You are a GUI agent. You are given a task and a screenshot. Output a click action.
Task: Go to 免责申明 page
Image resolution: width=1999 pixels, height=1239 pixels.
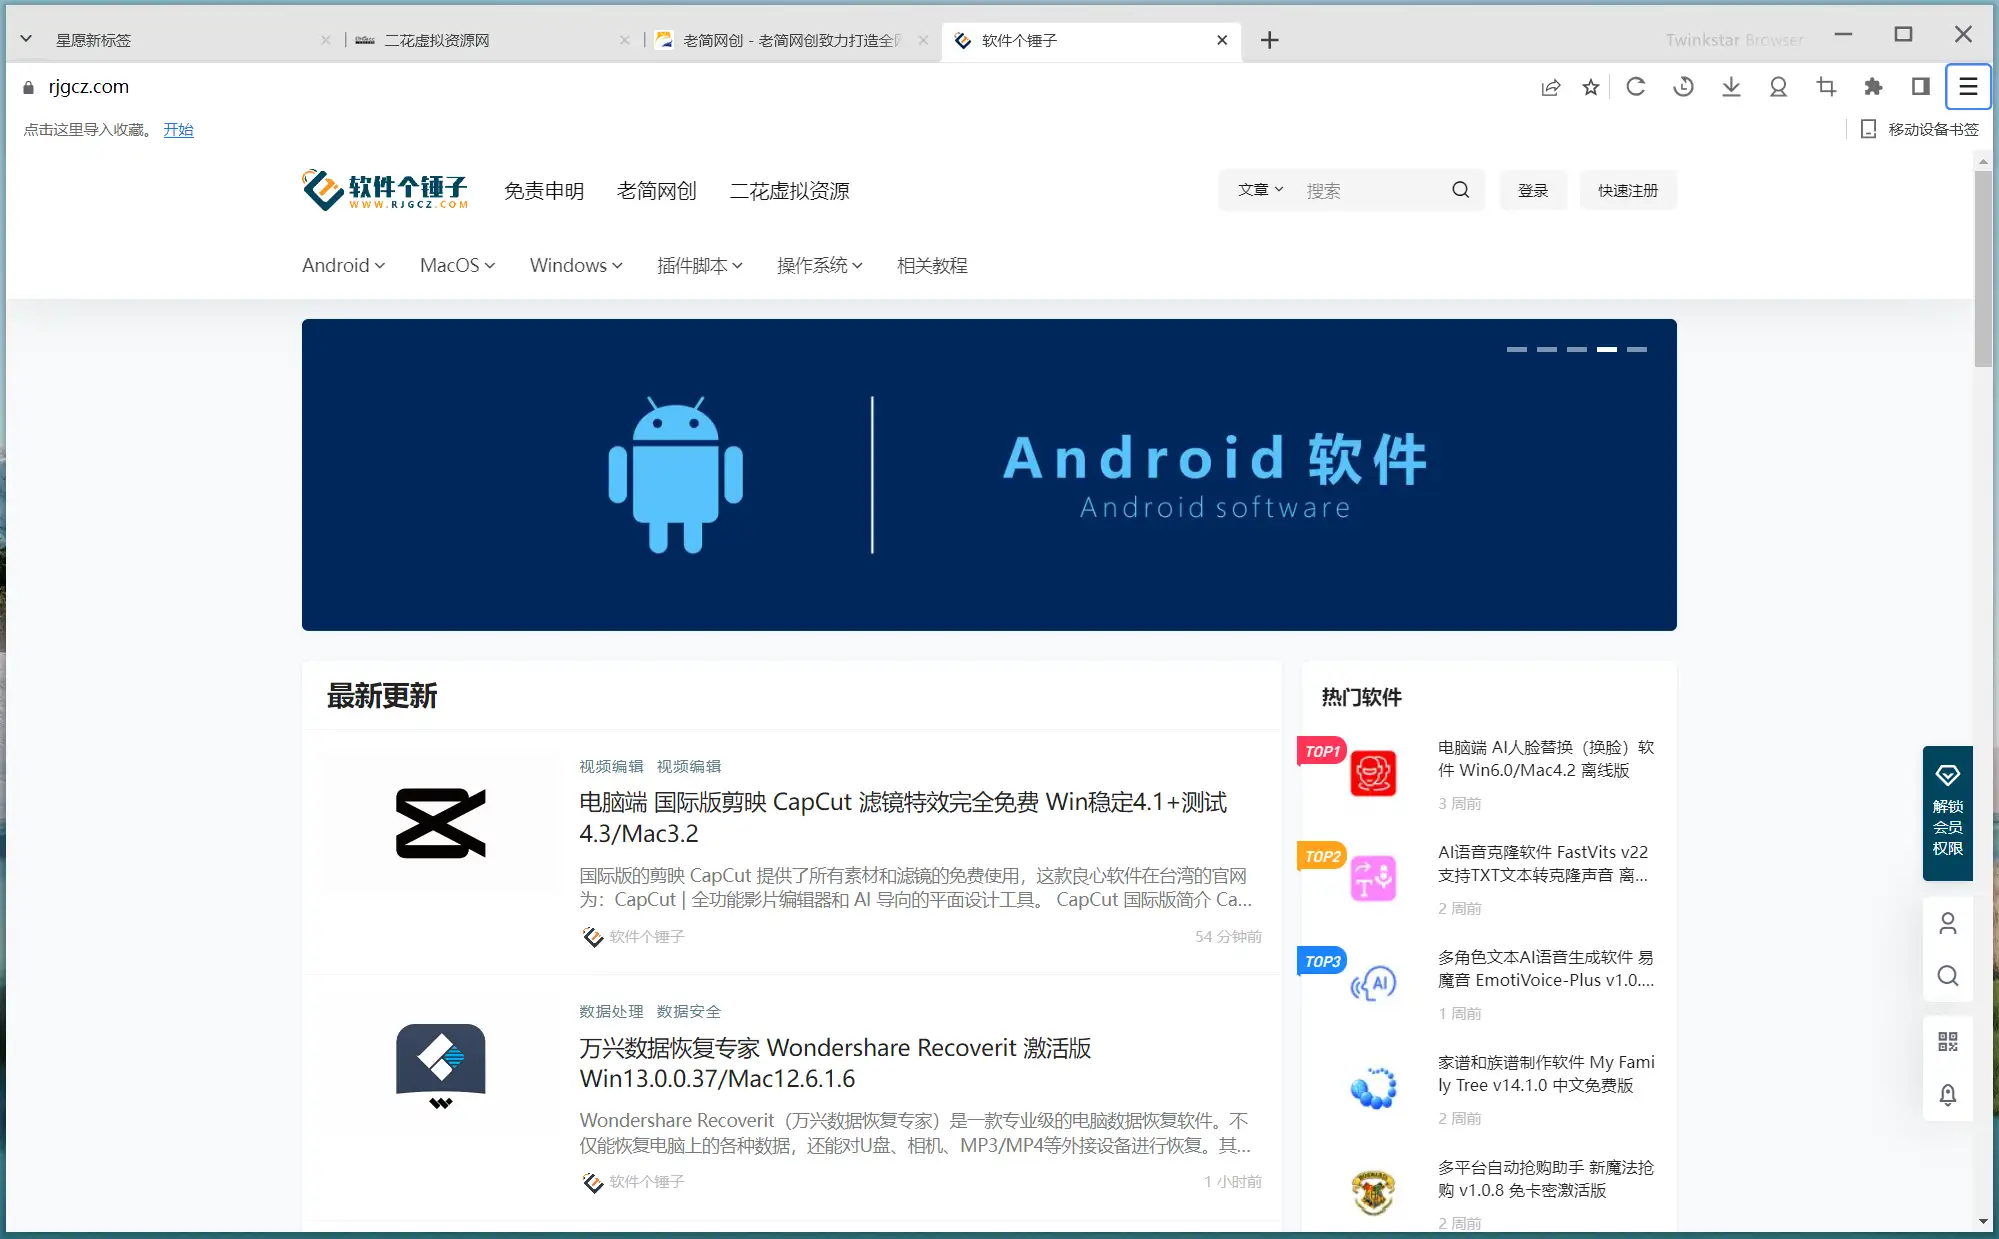click(x=544, y=190)
